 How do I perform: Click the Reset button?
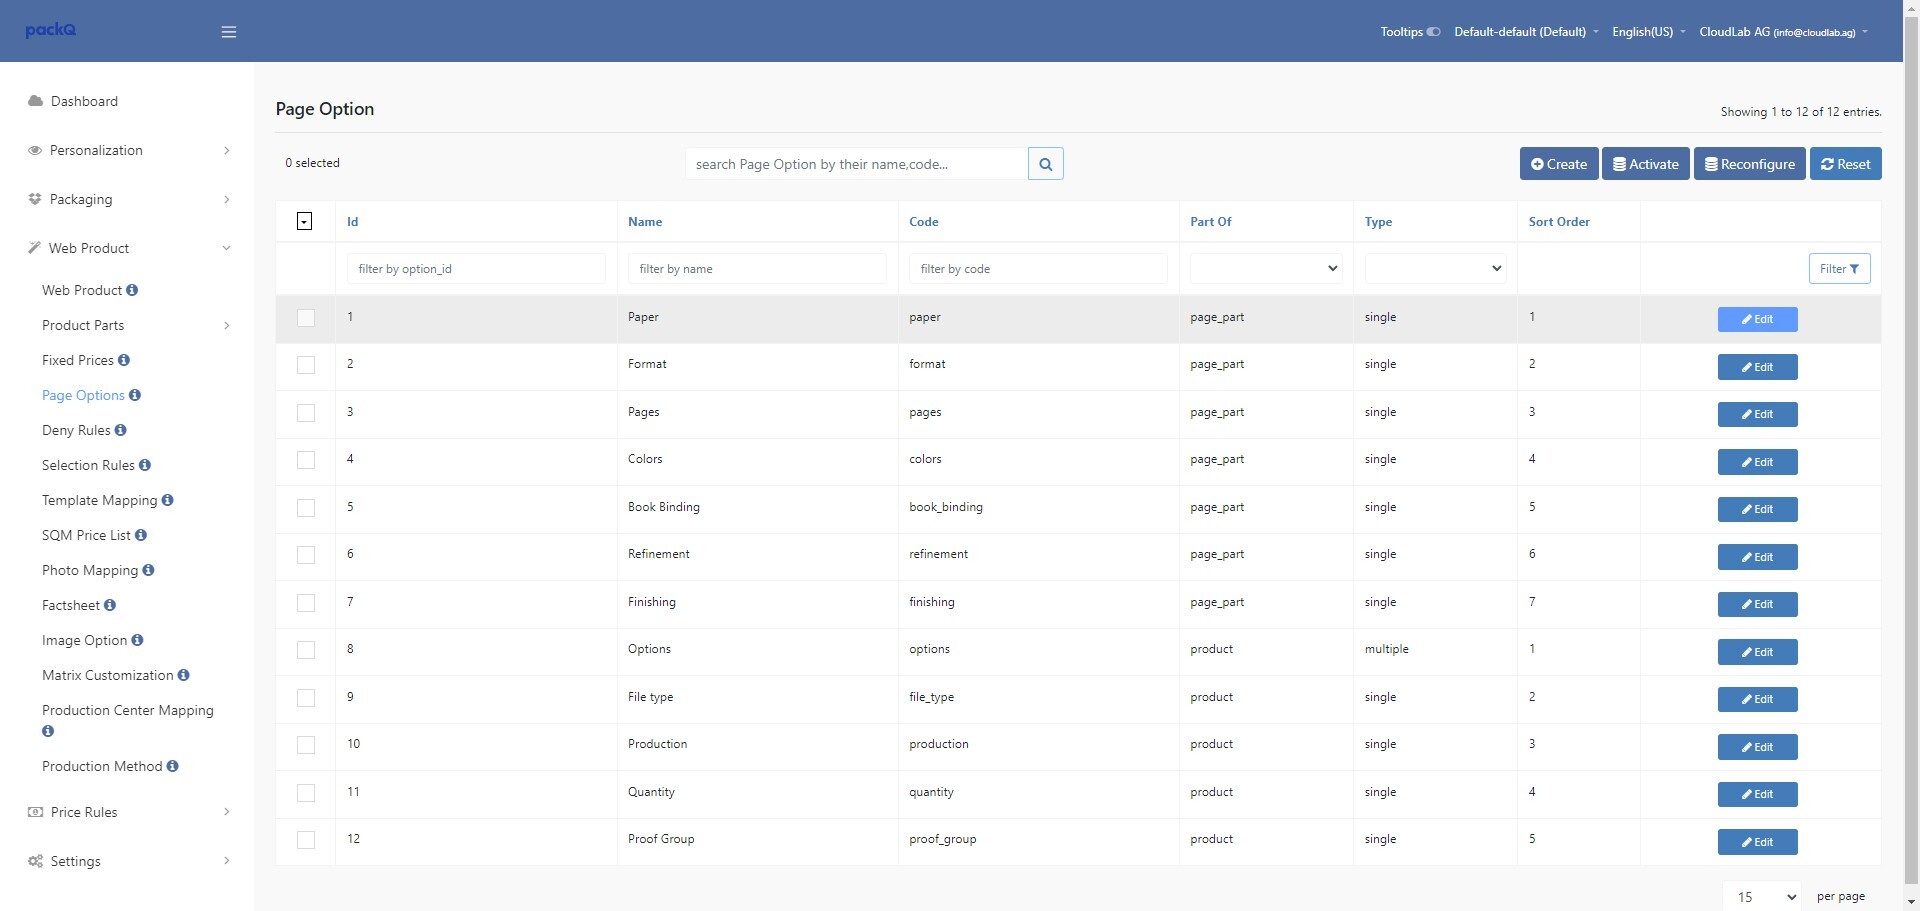coord(1846,164)
